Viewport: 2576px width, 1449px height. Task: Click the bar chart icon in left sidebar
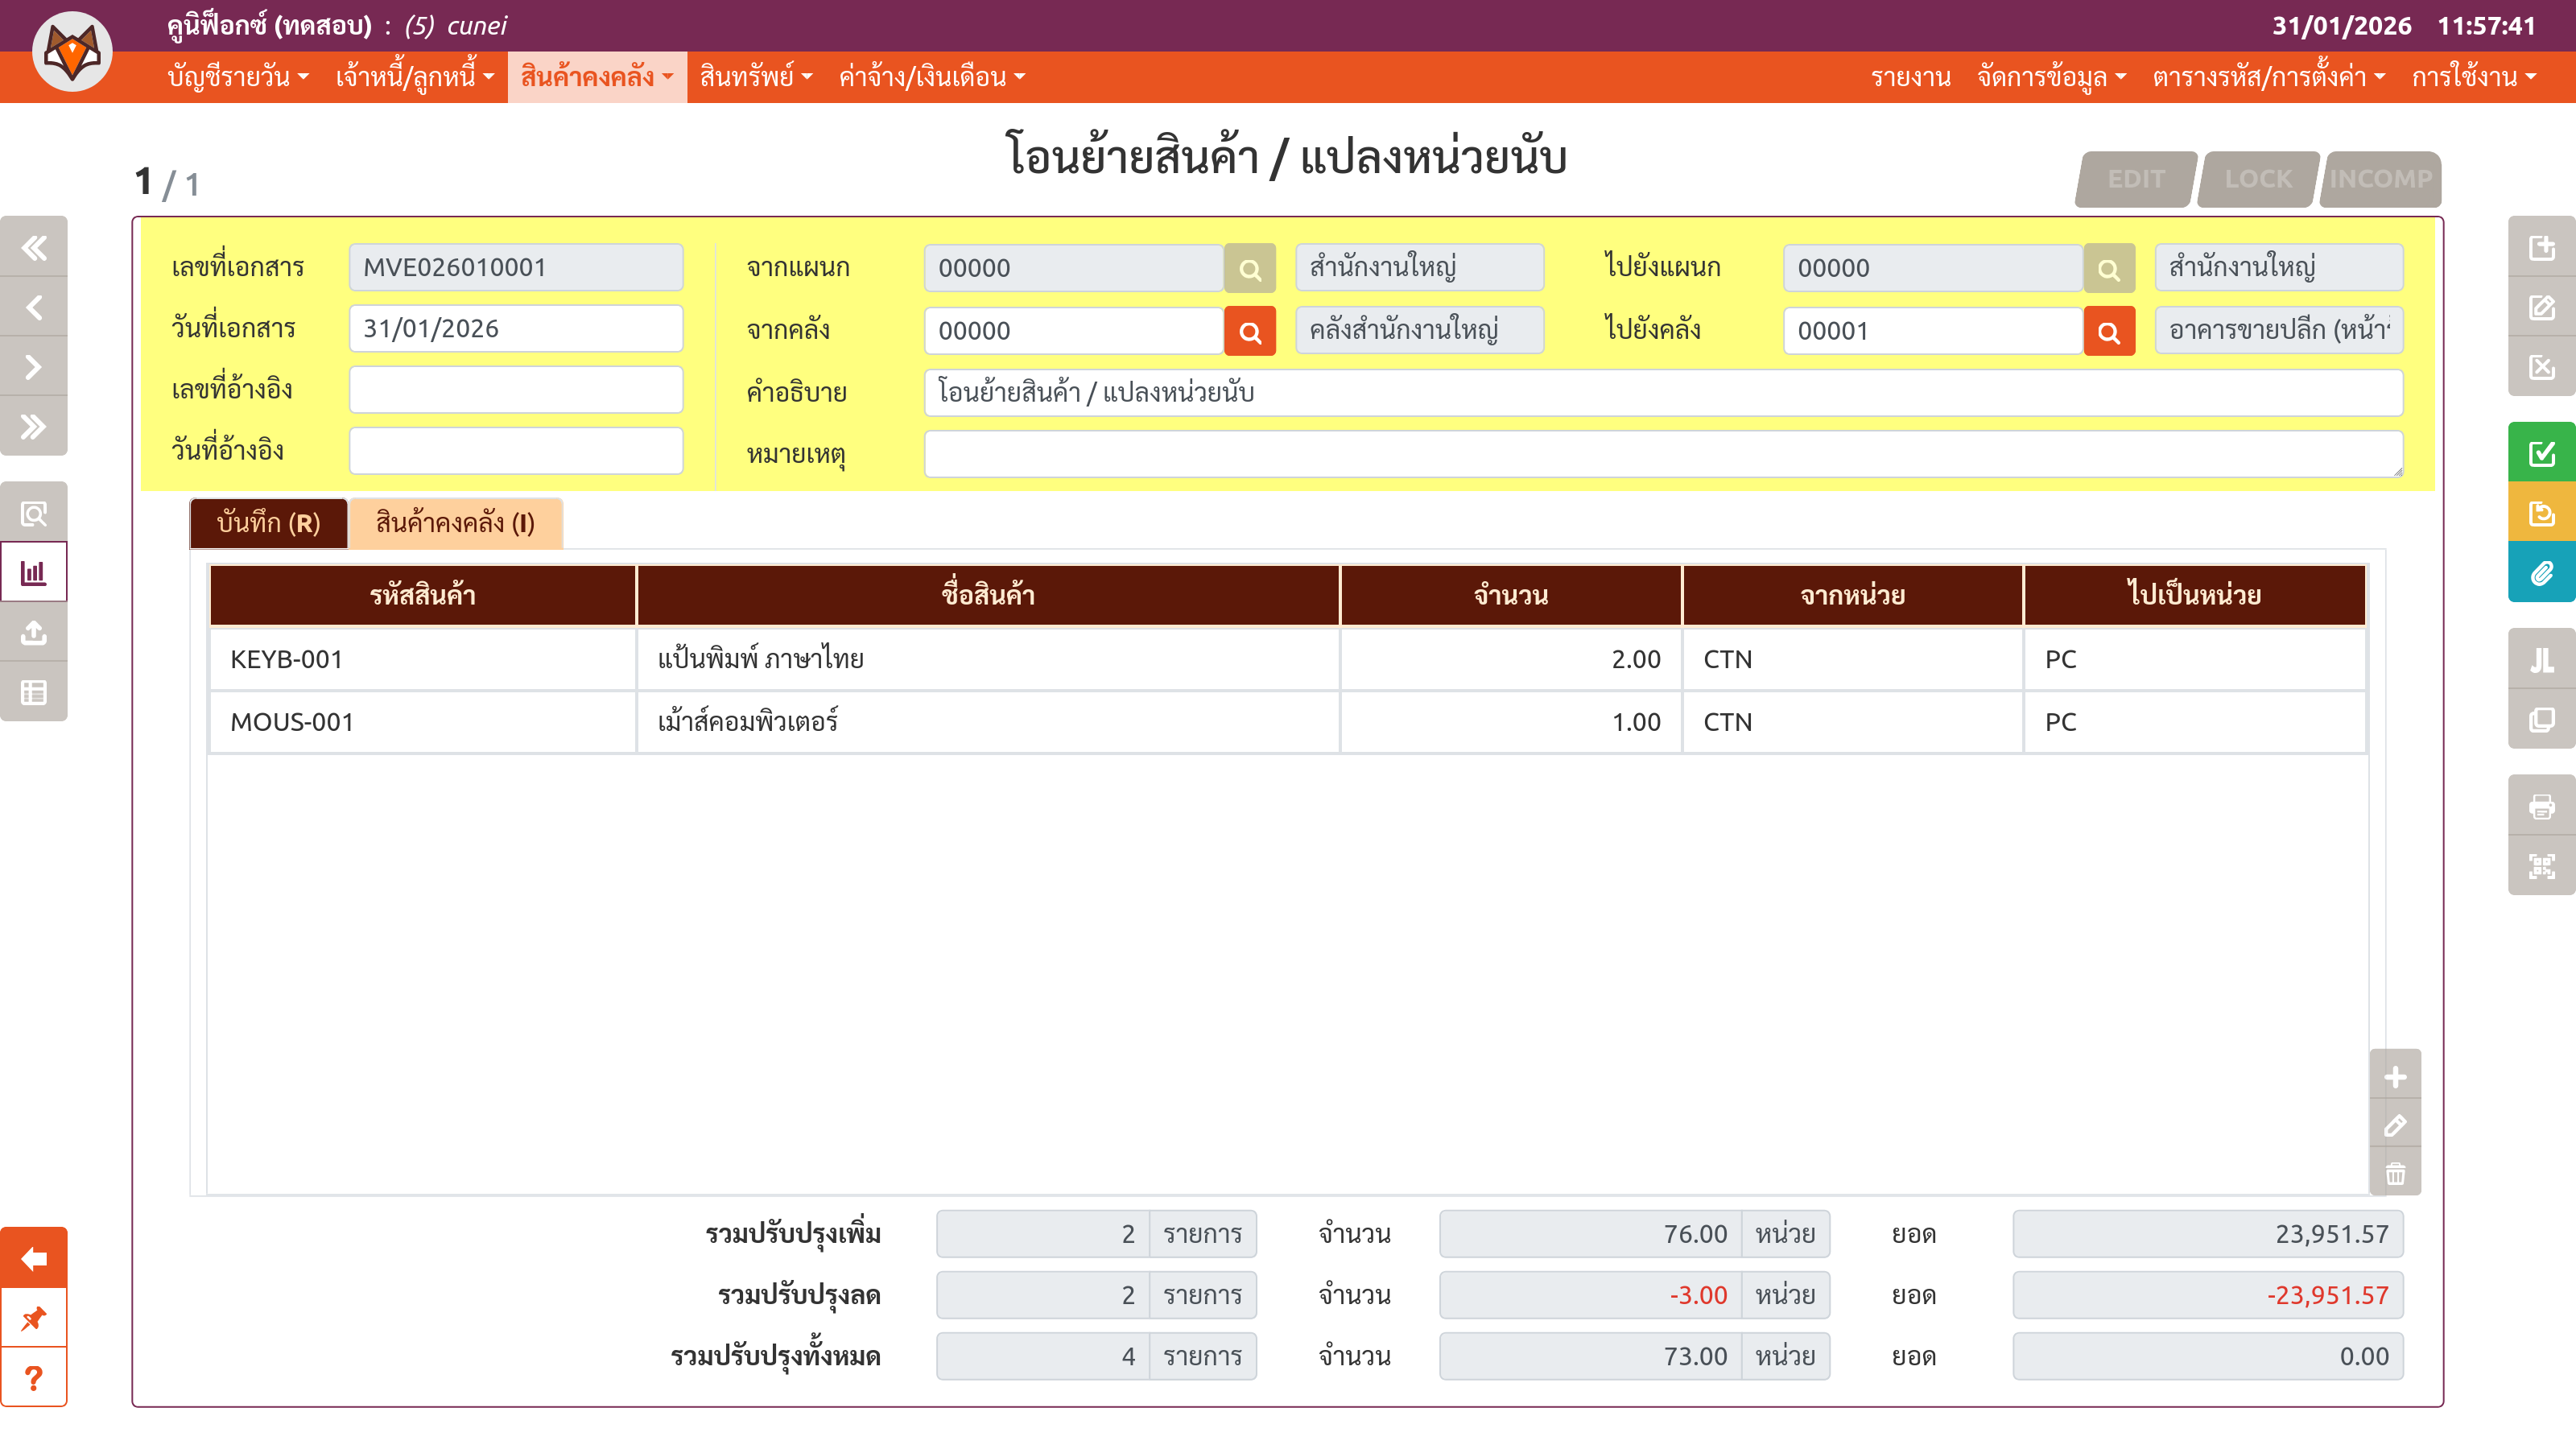coord(34,573)
